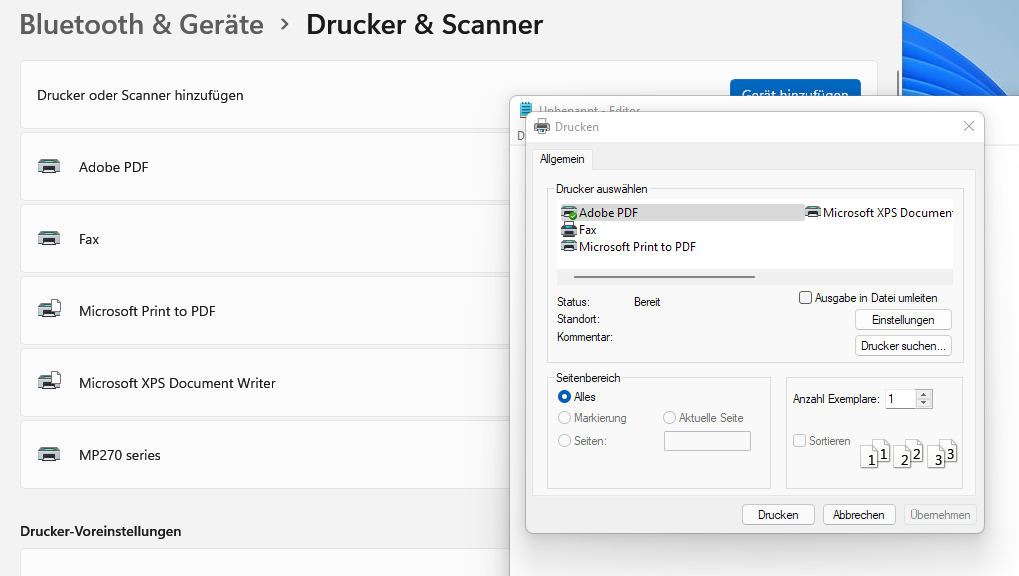Click the Settings window vertical scrollbar
The height and width of the screenshot is (576, 1019).
coord(898,83)
